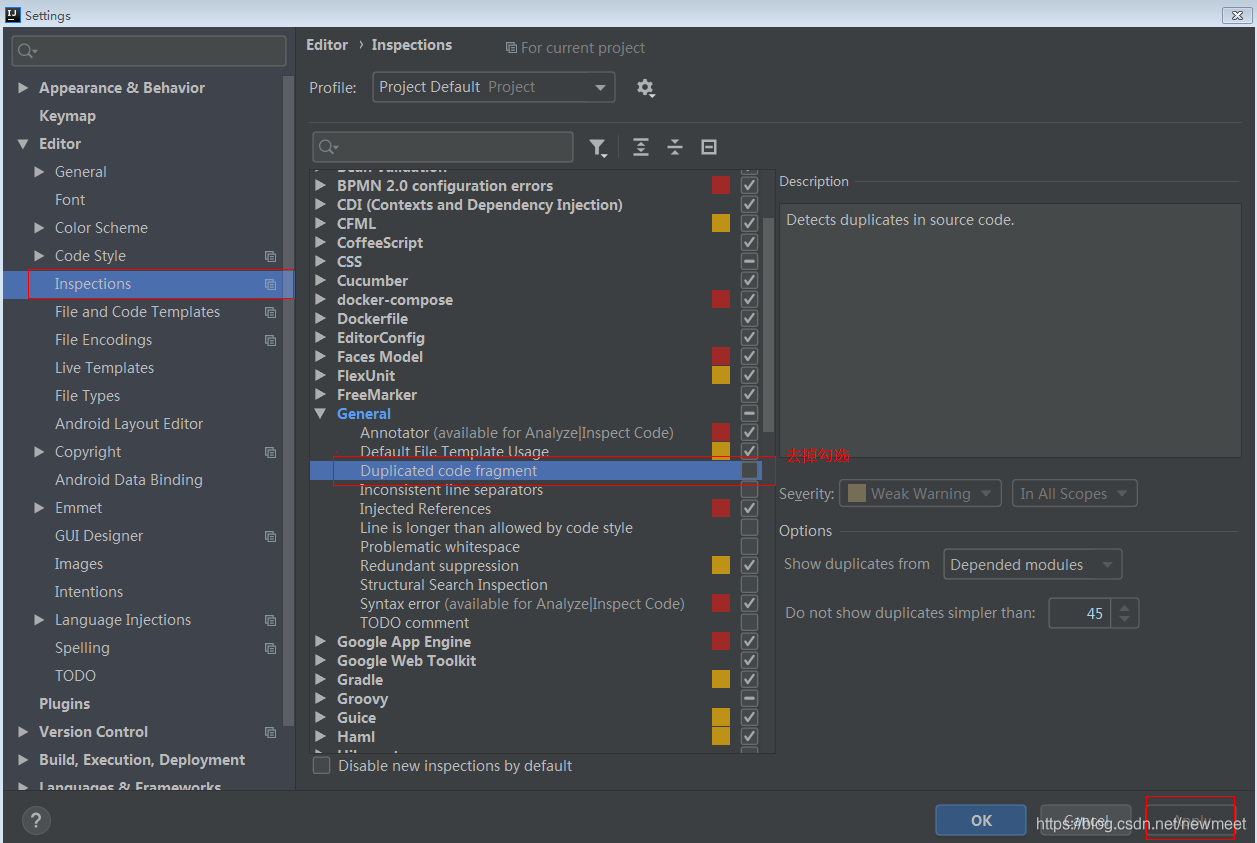Toggle the CoffeeScript inspections checkbox
The width and height of the screenshot is (1257, 843).
point(749,243)
